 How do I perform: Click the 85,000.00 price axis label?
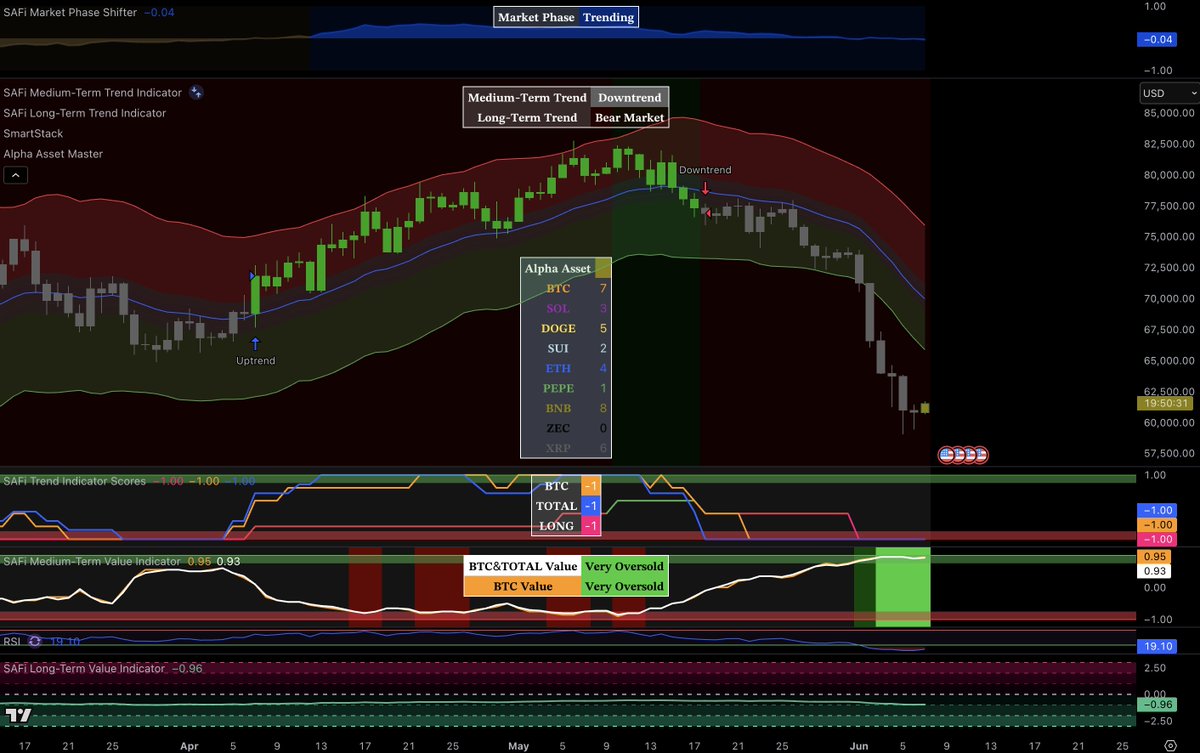click(x=1170, y=113)
